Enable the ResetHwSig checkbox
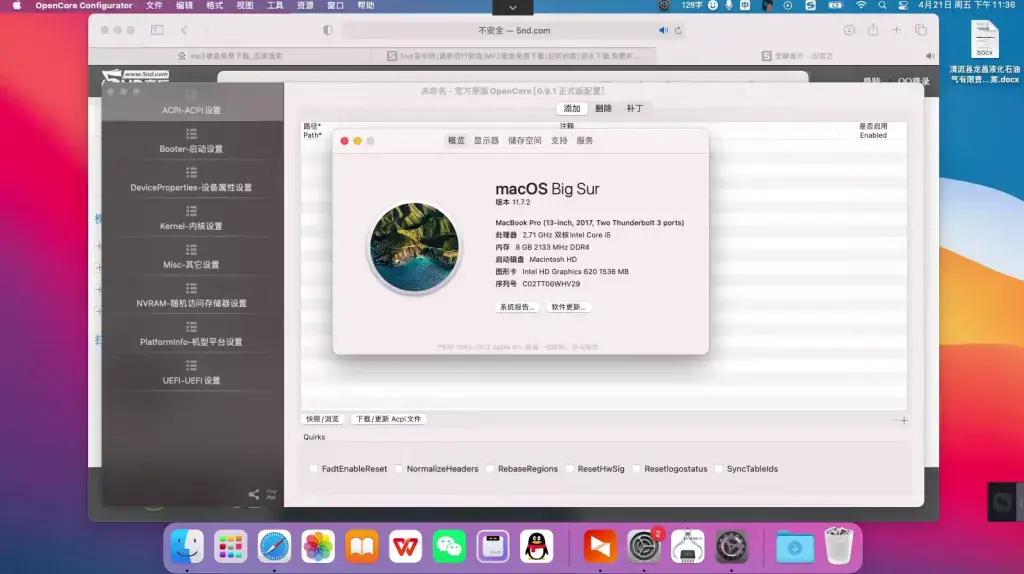 [569, 469]
